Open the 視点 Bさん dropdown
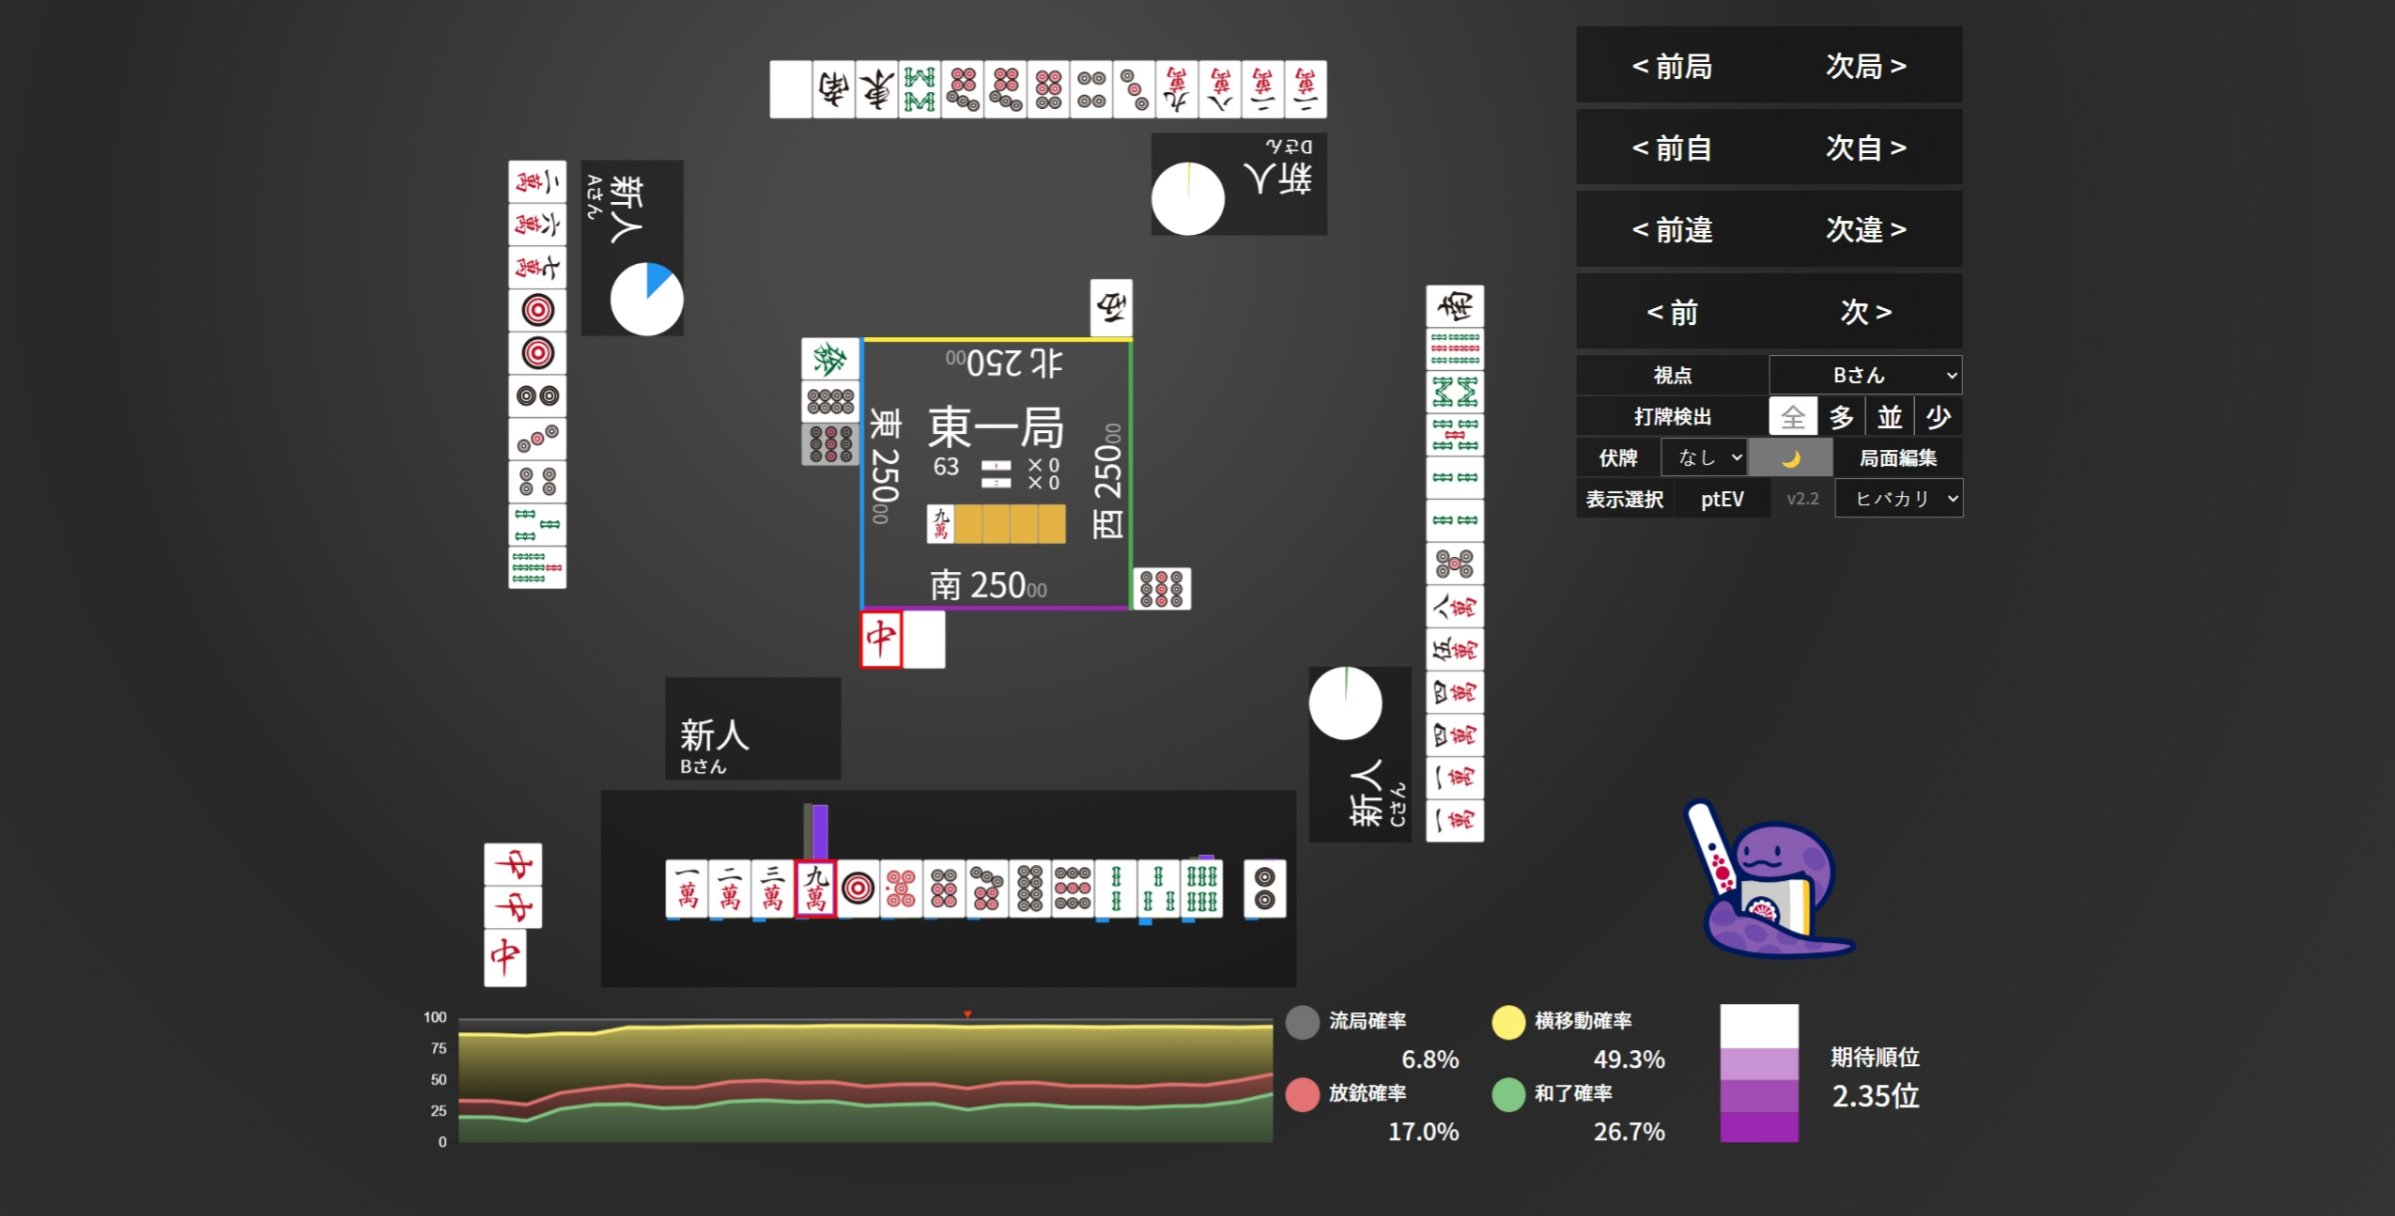The height and width of the screenshot is (1216, 2395). point(1865,375)
